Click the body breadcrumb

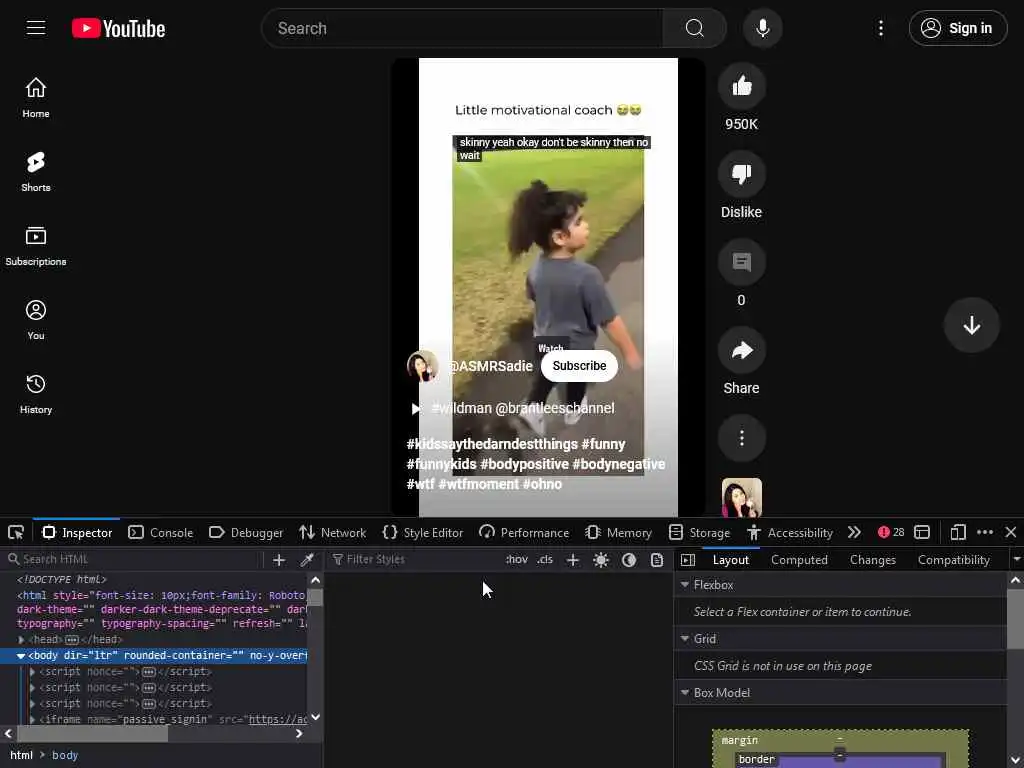coord(65,755)
